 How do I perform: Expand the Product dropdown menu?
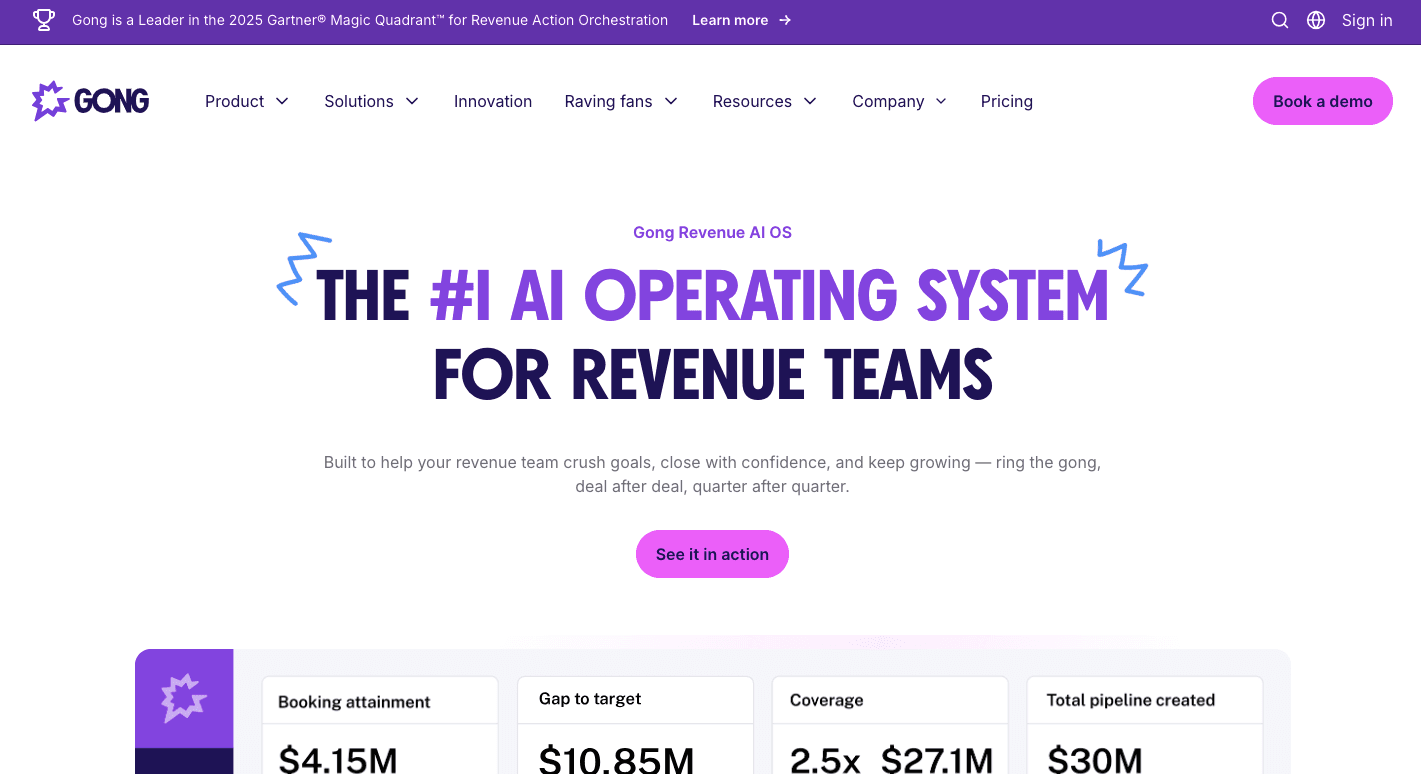[x=246, y=101]
